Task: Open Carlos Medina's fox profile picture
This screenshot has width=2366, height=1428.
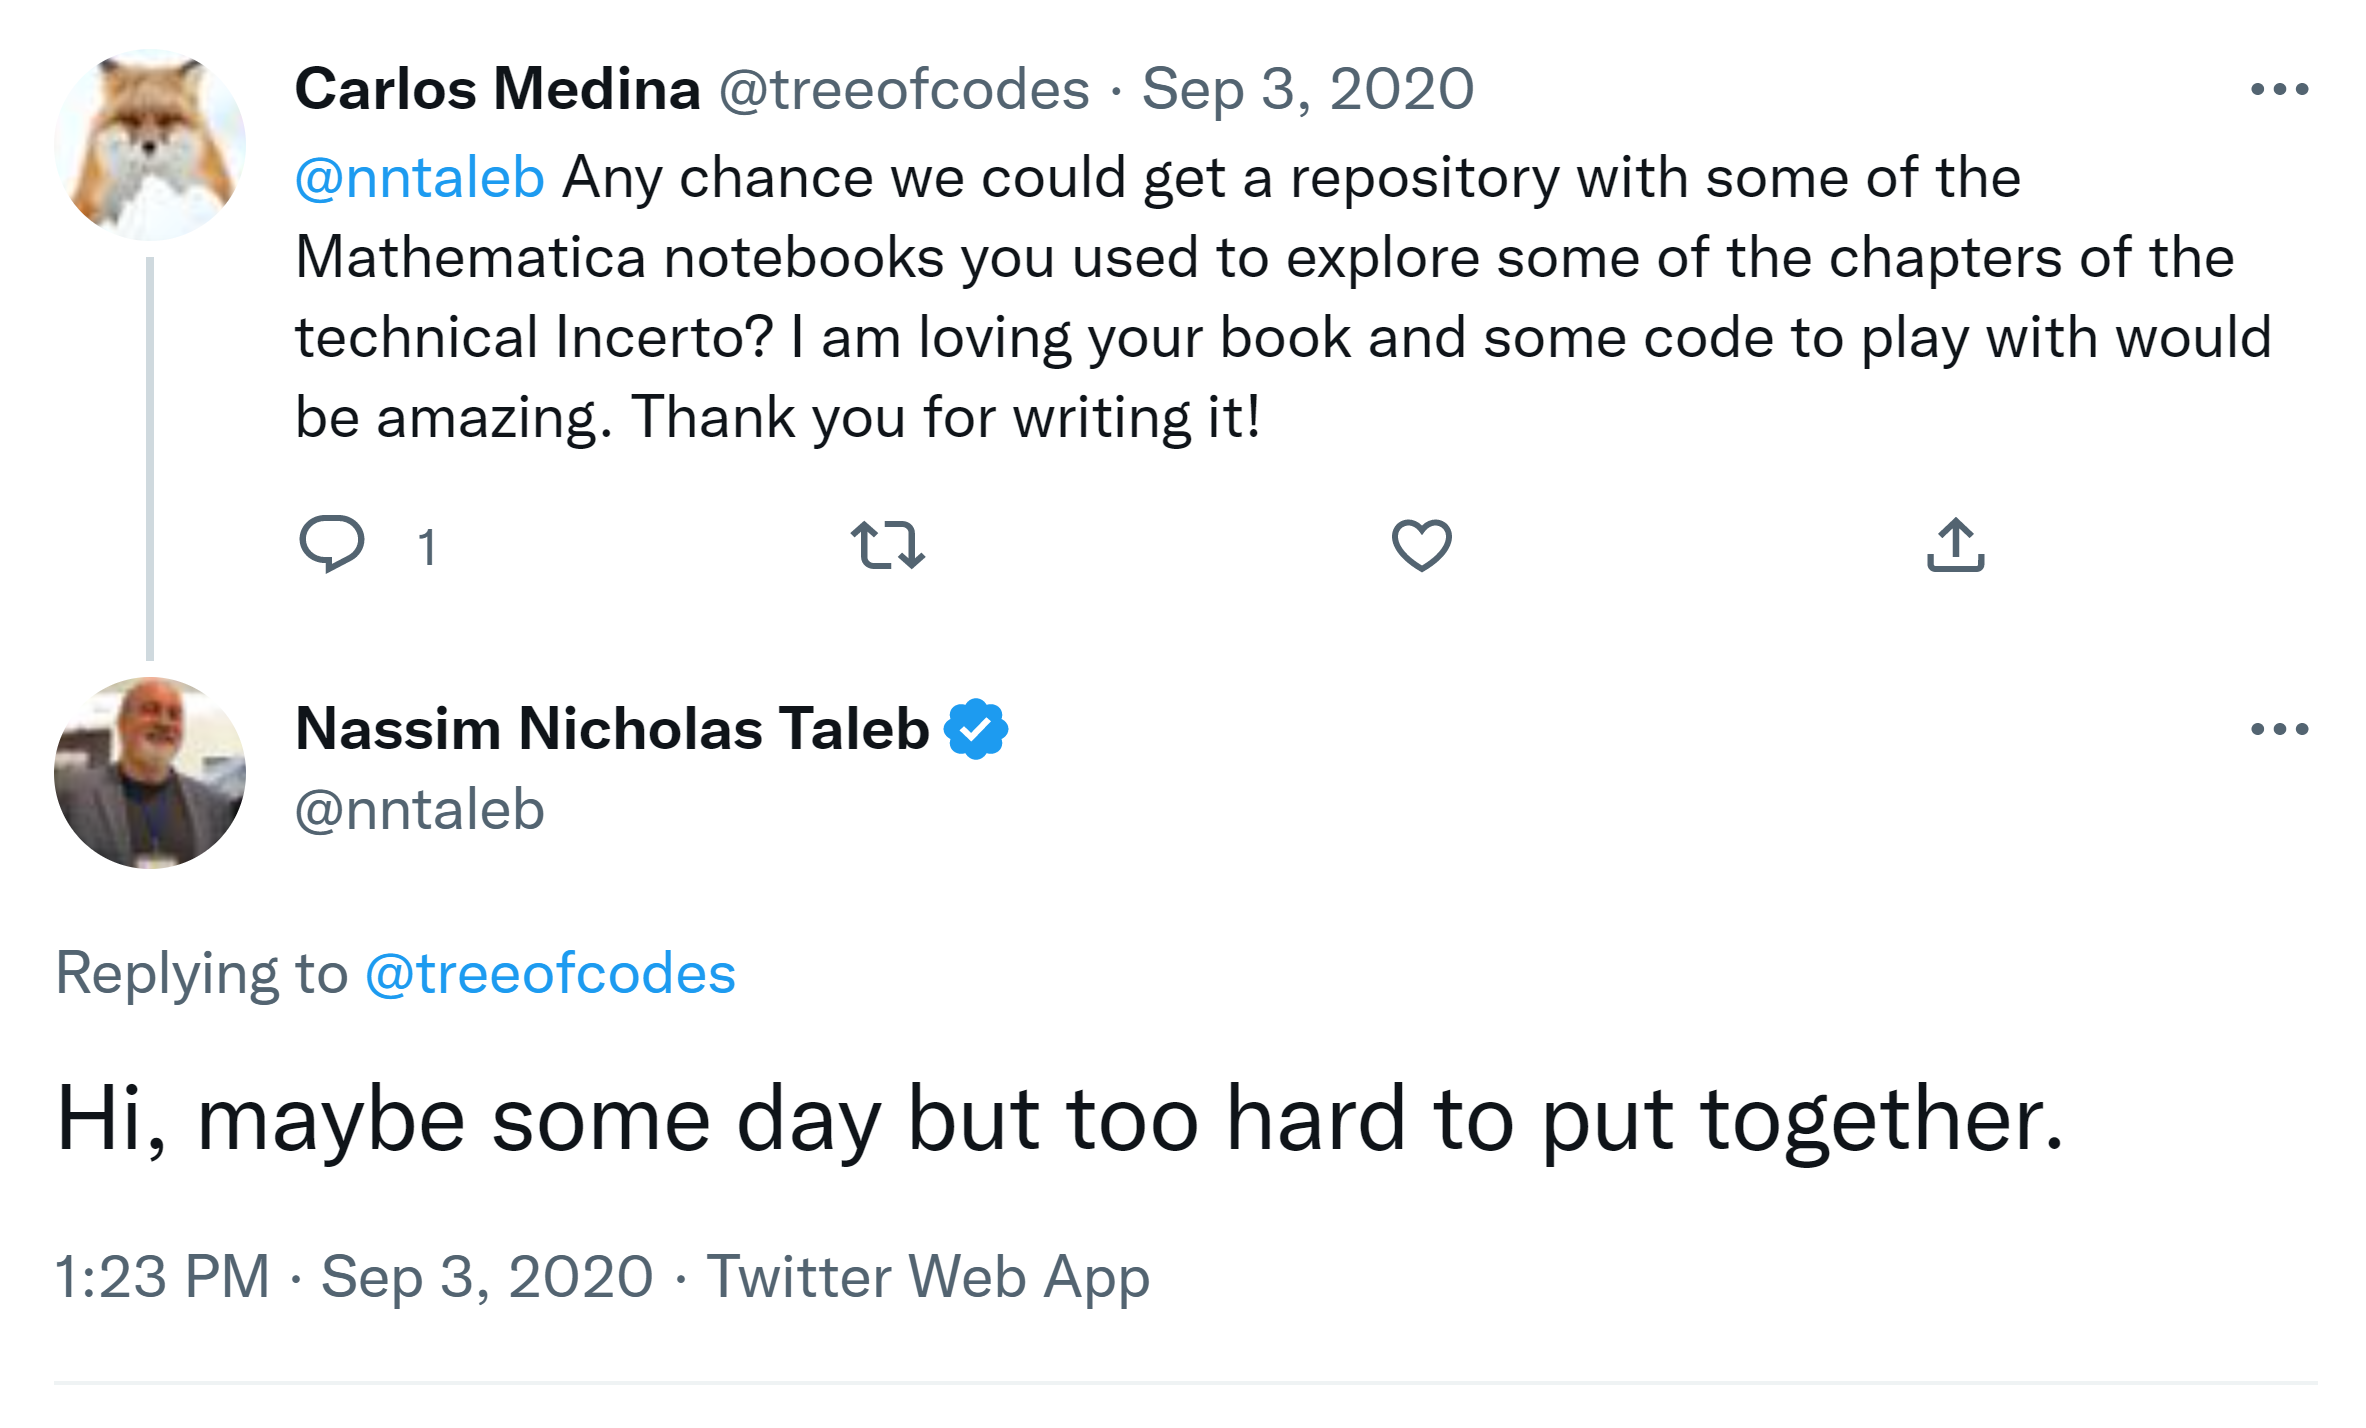Action: tap(150, 145)
